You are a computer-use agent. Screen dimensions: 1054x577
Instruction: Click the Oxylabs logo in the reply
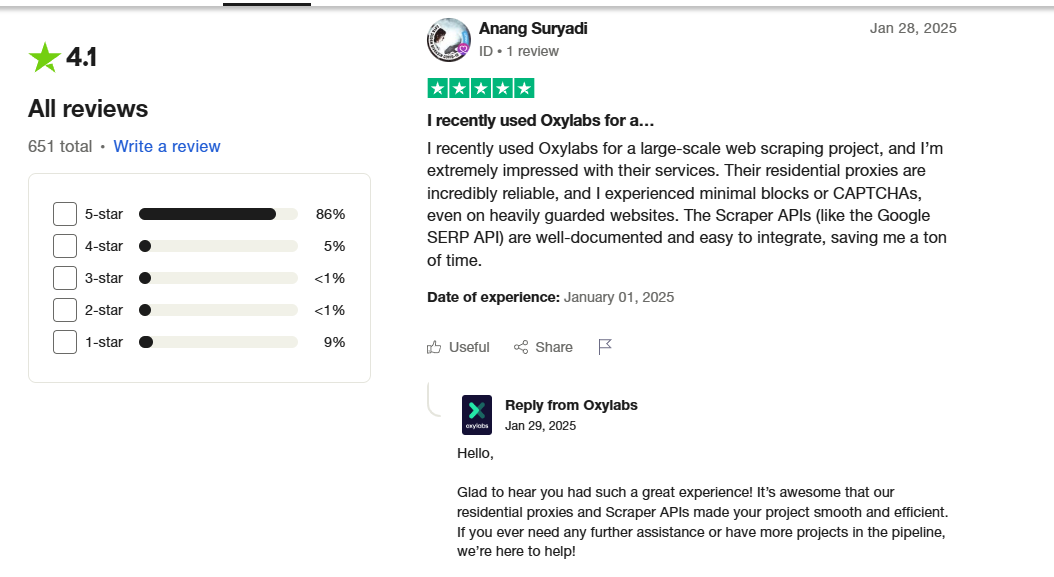[477, 415]
